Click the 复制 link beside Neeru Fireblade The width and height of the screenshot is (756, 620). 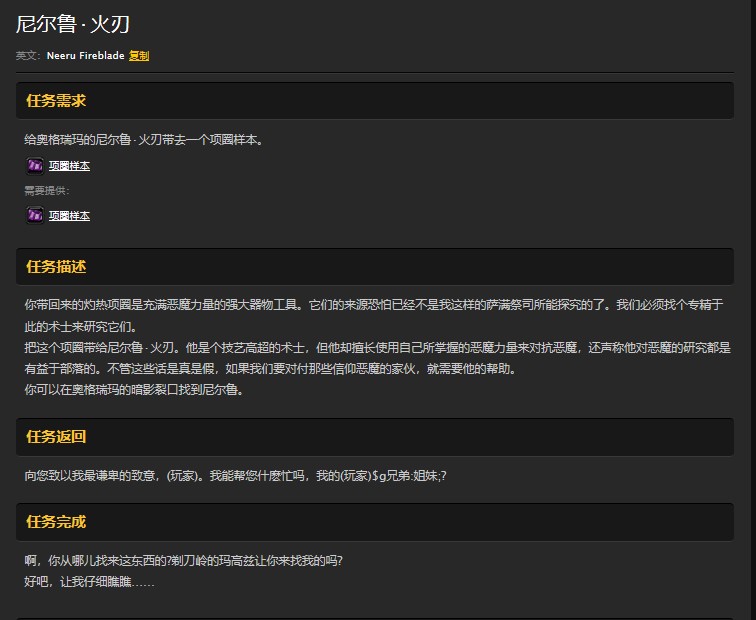[x=139, y=56]
